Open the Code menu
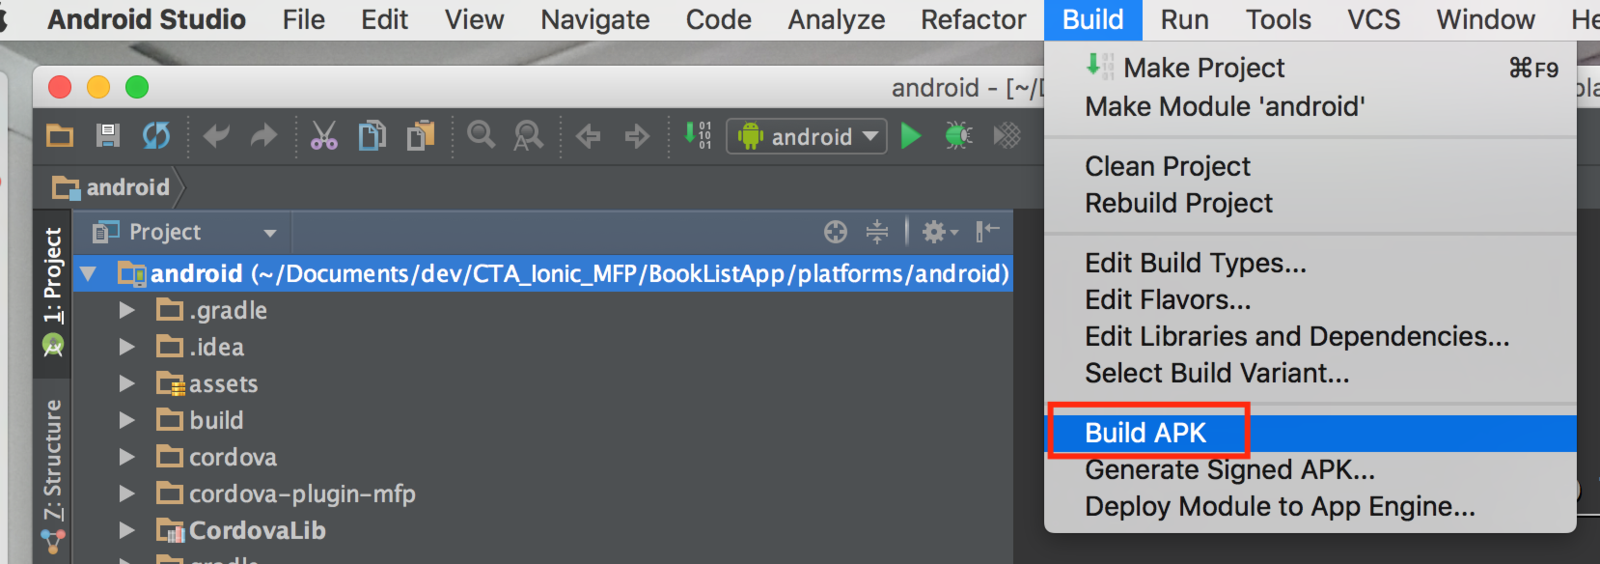1600x564 pixels. click(718, 20)
